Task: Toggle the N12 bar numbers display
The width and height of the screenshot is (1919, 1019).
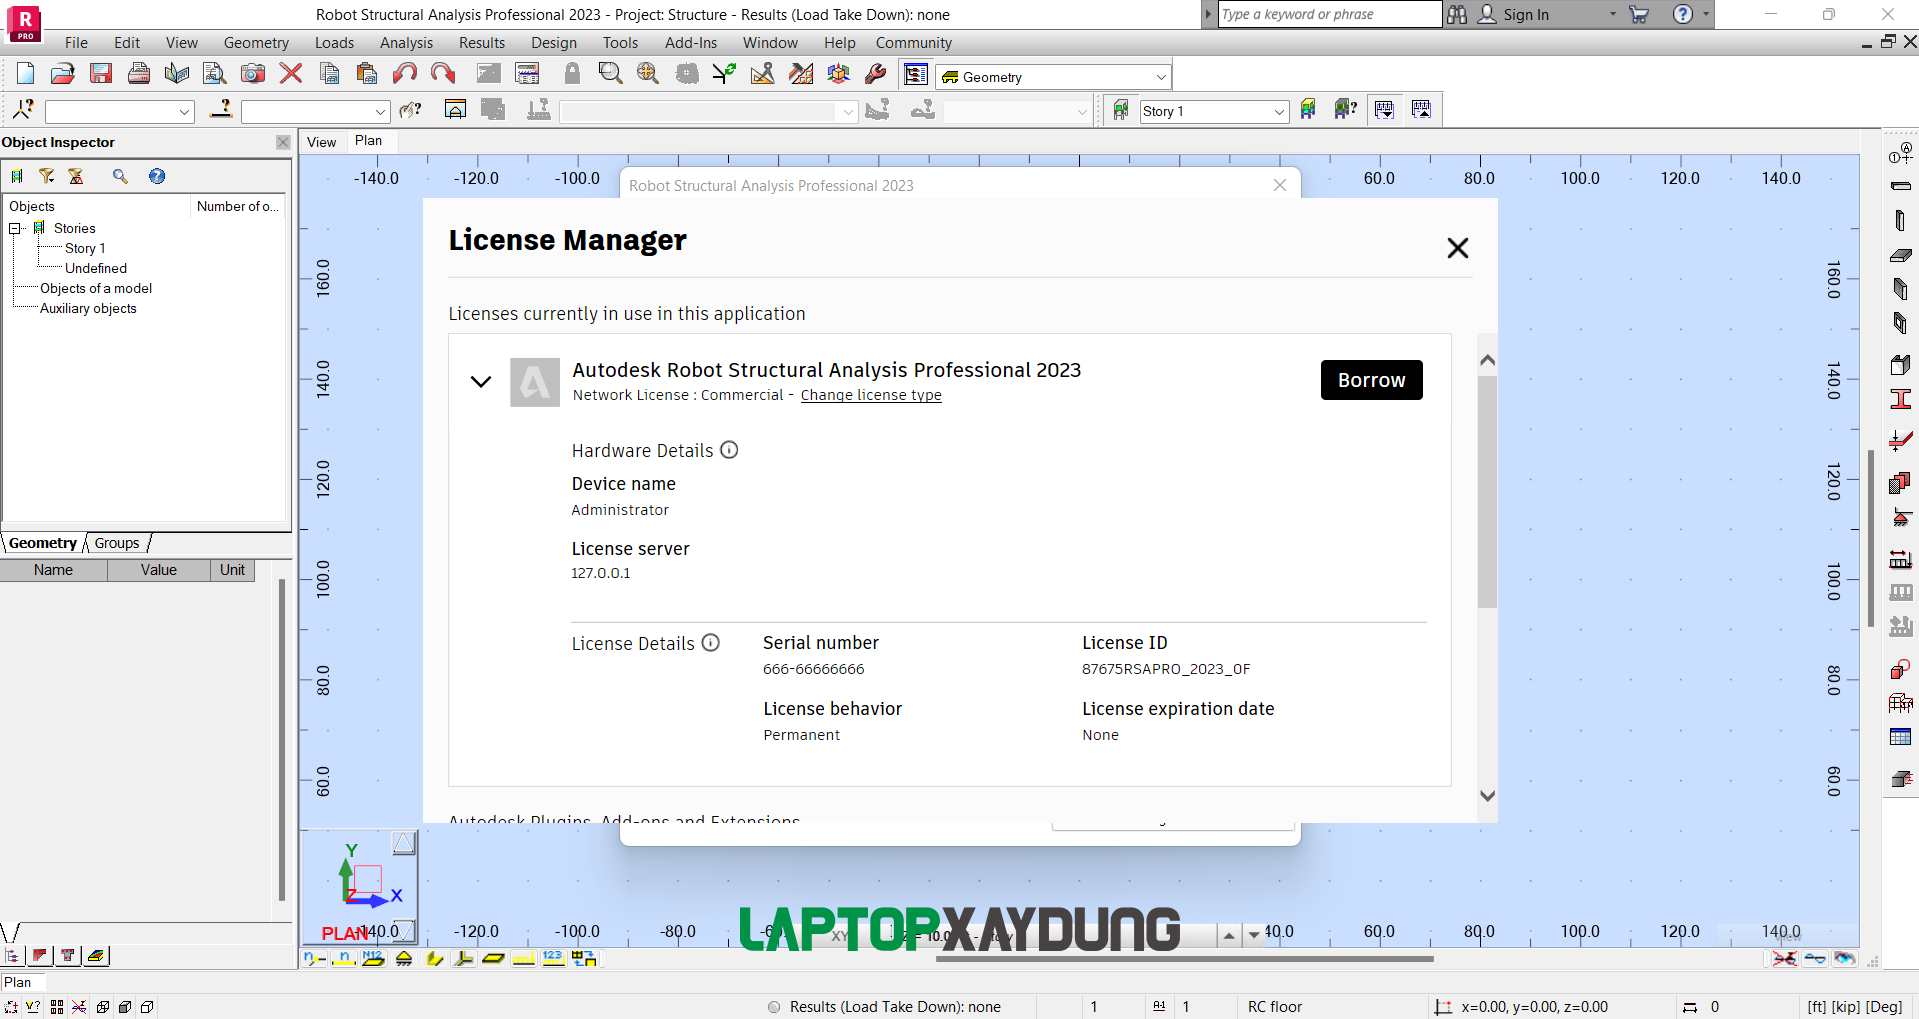Action: [x=373, y=958]
